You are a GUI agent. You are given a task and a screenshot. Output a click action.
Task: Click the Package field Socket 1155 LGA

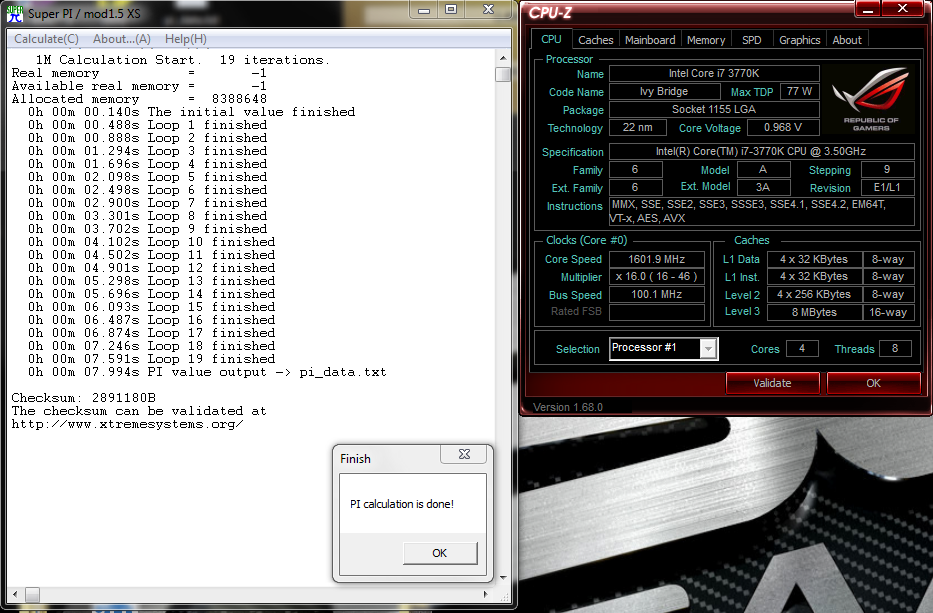[x=714, y=110]
